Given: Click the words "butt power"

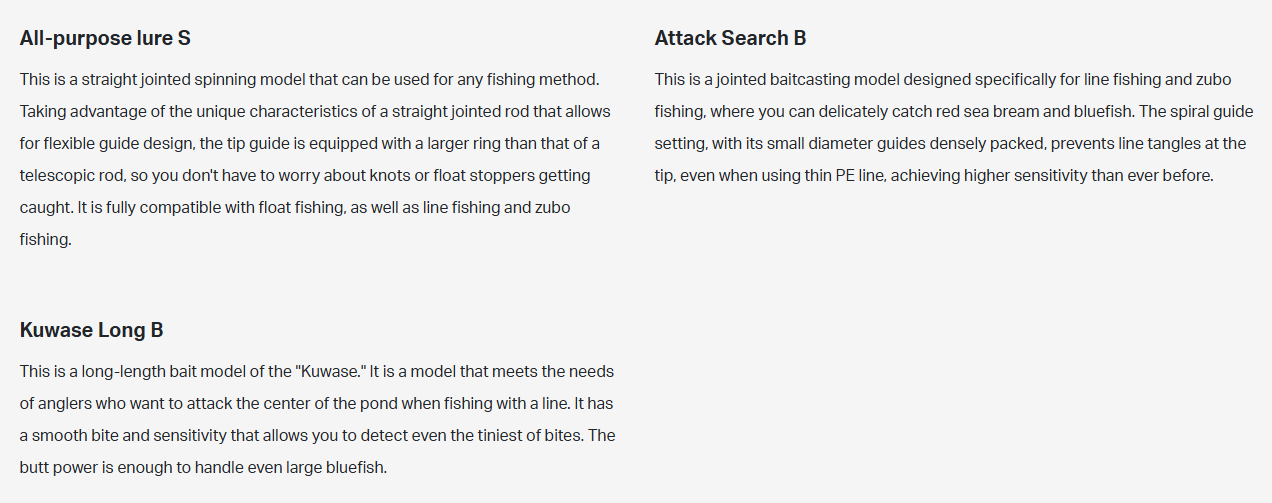Looking at the screenshot, I should (x=88, y=468).
